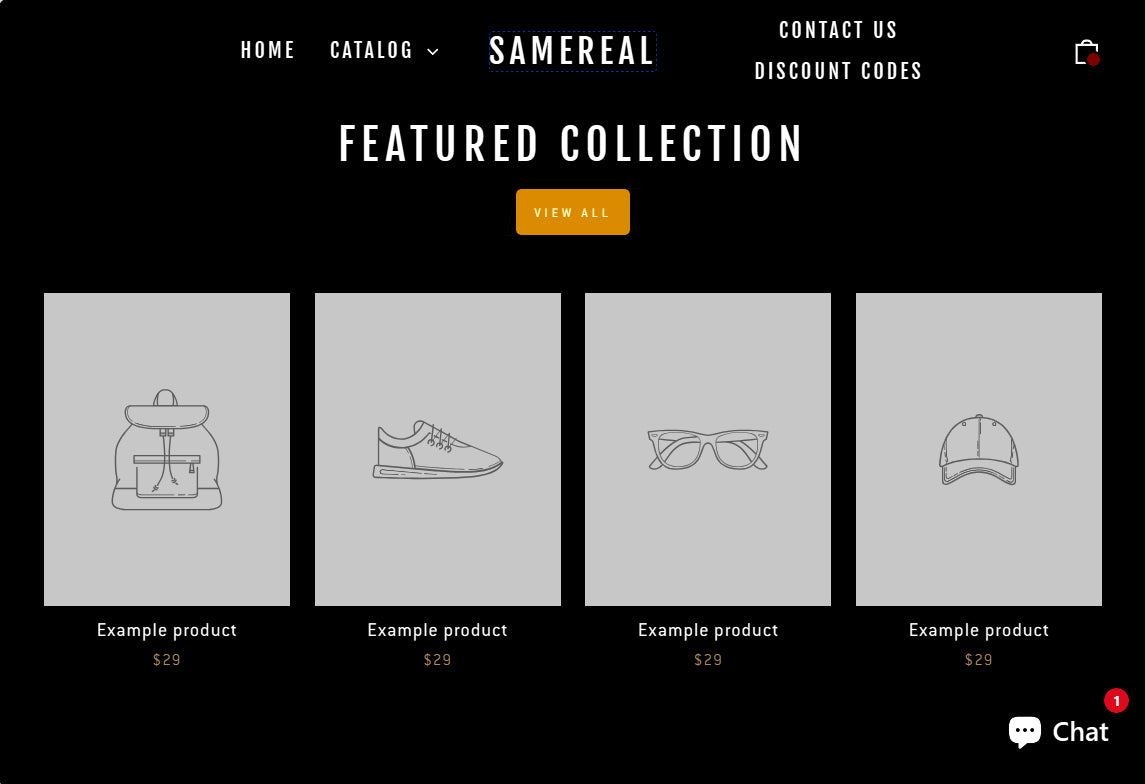
Task: Open Example product title under sunglasses
Action: click(708, 630)
